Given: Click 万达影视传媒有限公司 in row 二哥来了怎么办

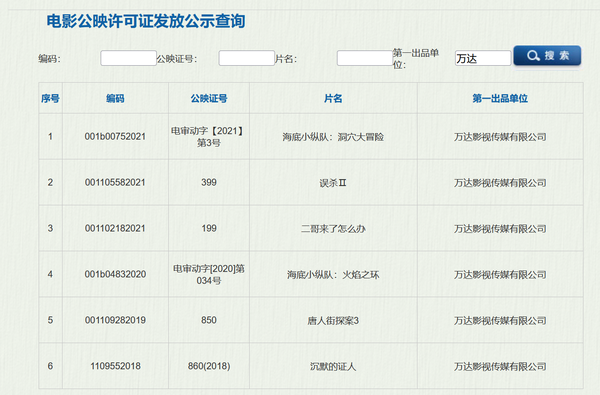Looking at the screenshot, I should [x=500, y=229].
